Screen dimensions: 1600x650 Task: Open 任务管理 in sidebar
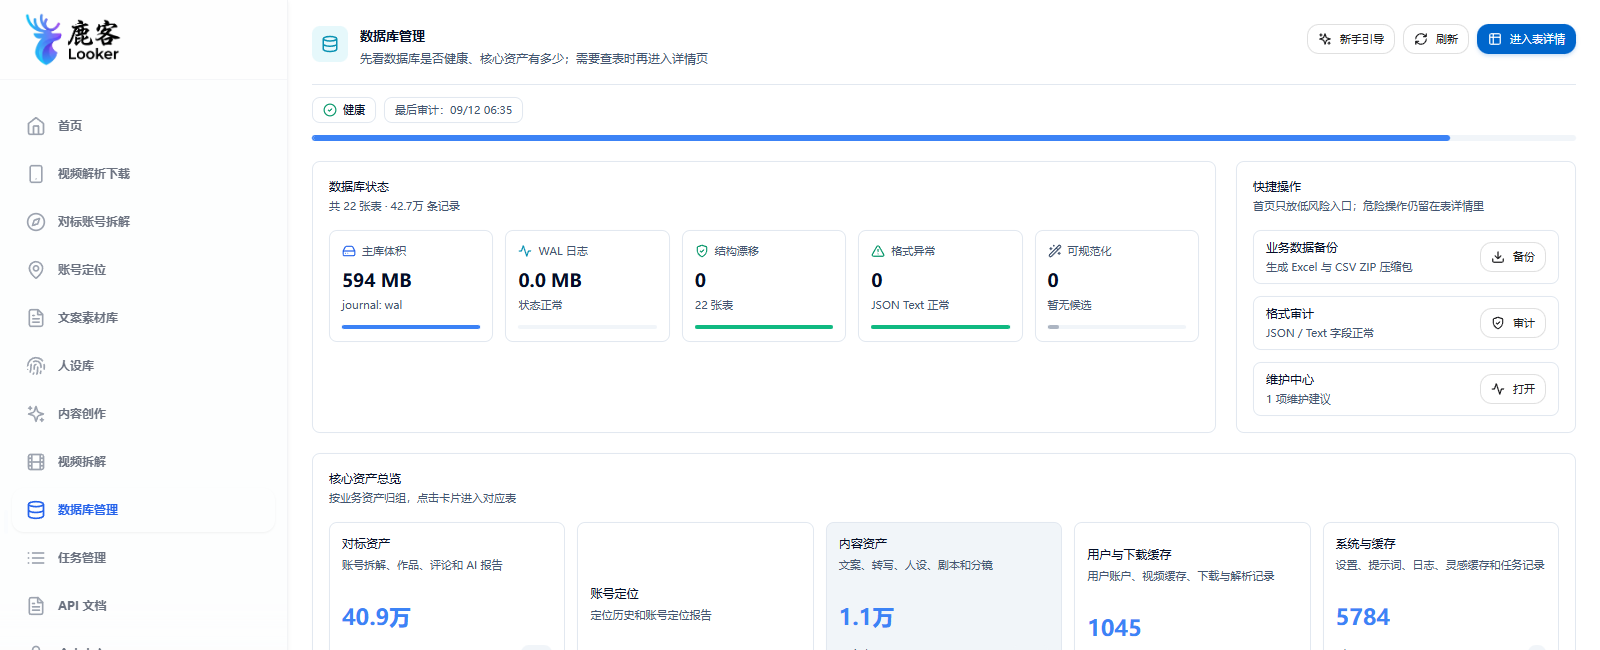tap(144, 558)
